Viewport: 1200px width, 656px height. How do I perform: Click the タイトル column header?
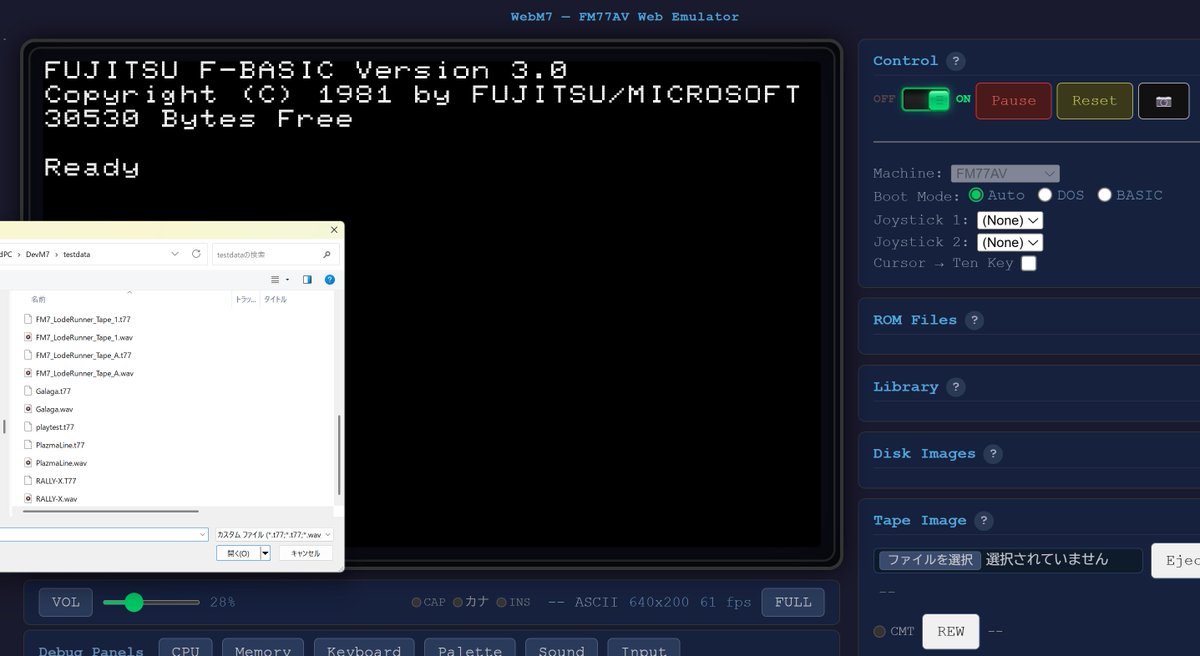[x=275, y=299]
